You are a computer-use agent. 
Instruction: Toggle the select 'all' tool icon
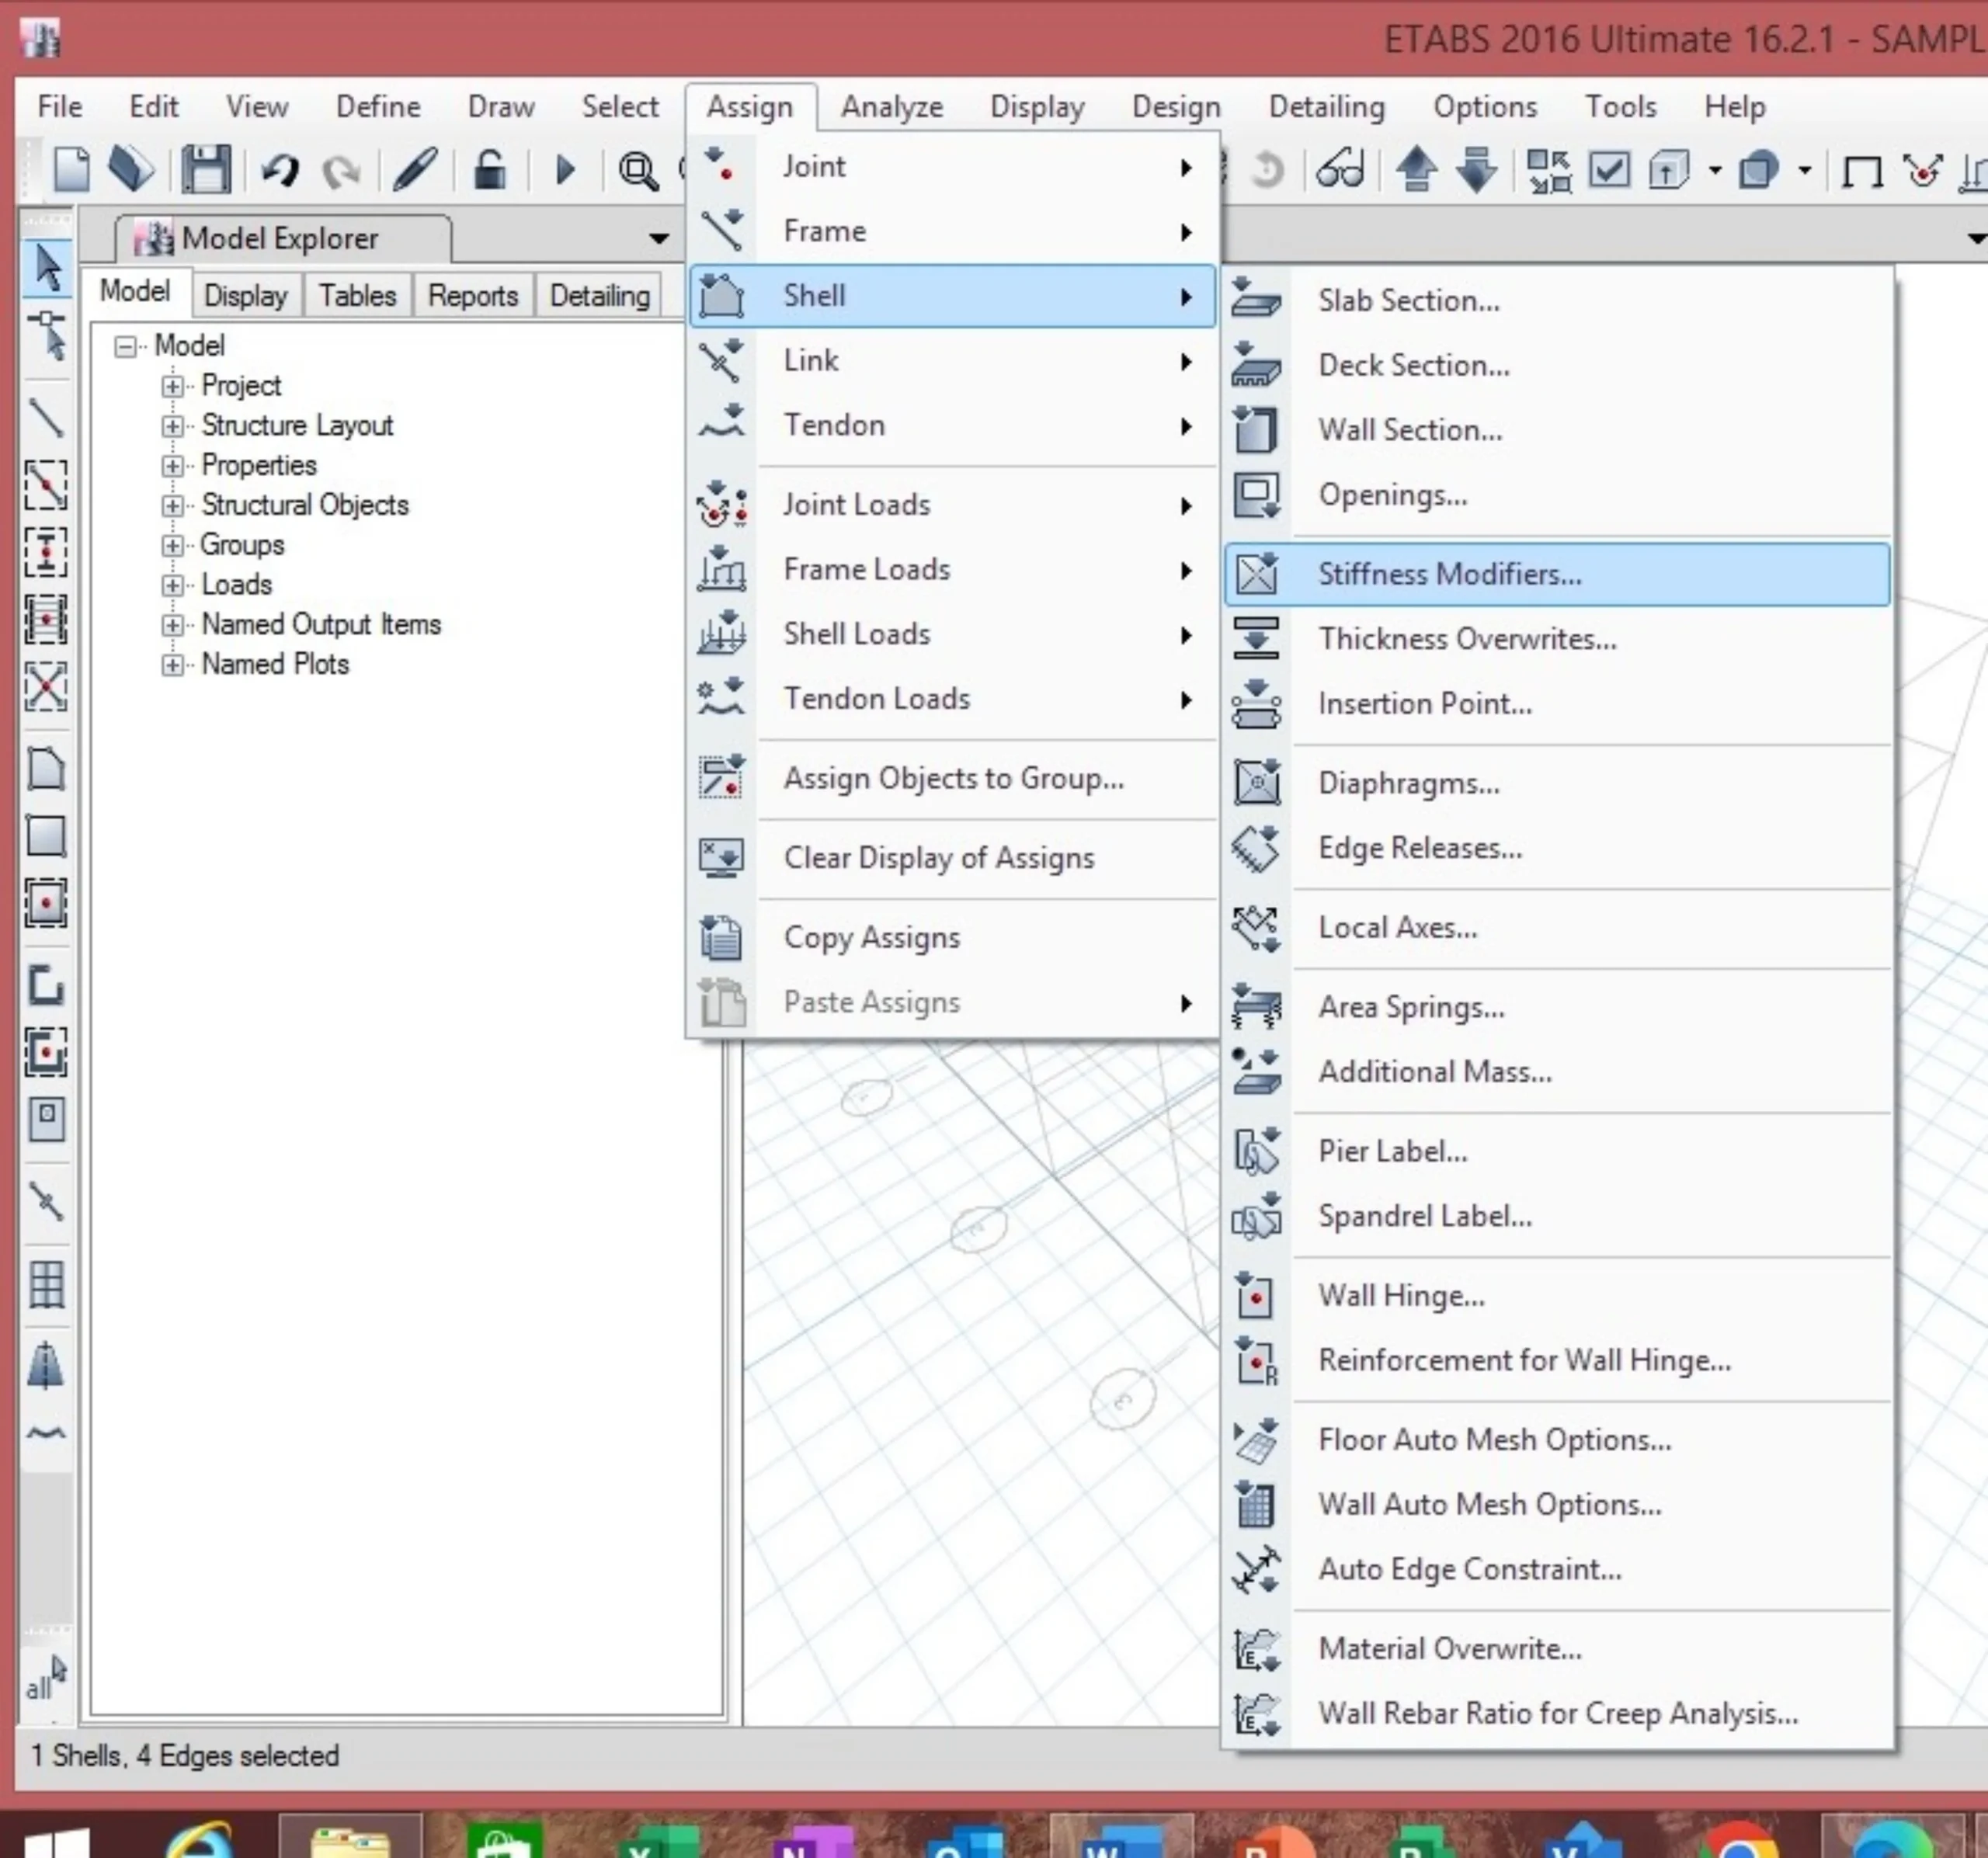45,1678
